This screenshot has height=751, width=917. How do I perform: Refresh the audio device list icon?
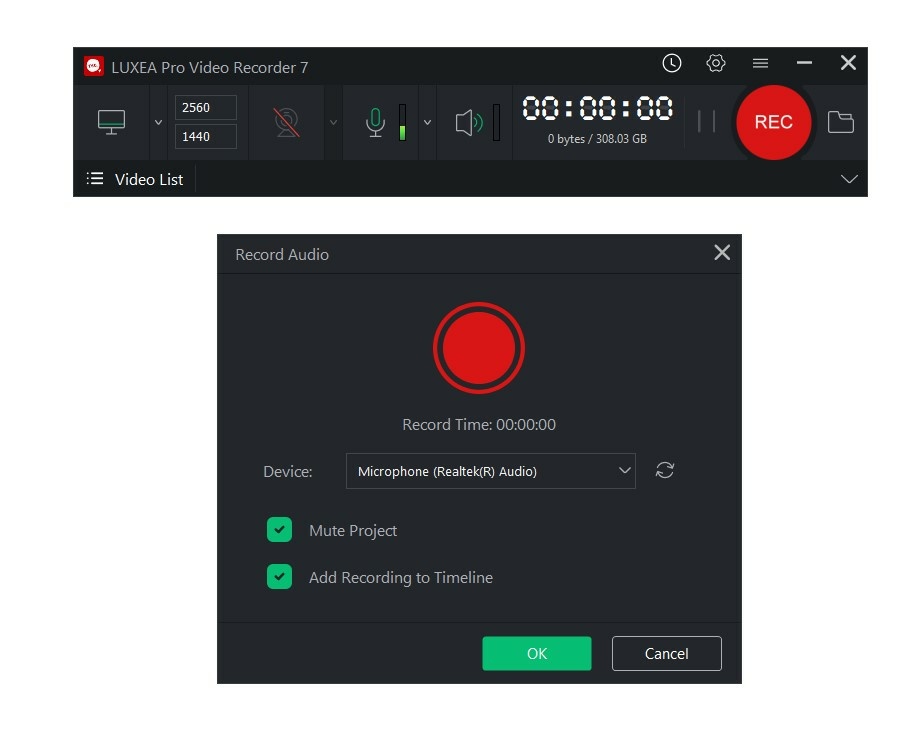(x=665, y=470)
